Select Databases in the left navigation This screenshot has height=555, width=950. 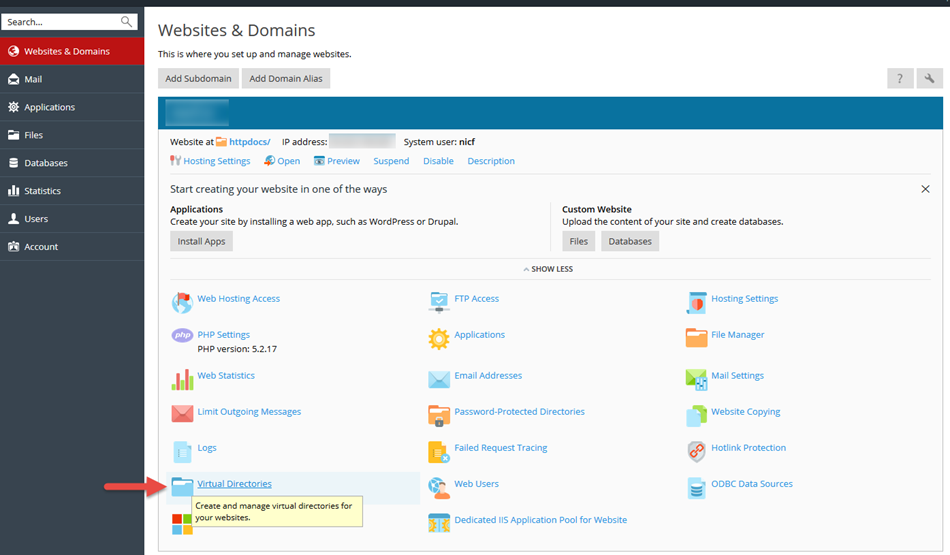point(46,163)
